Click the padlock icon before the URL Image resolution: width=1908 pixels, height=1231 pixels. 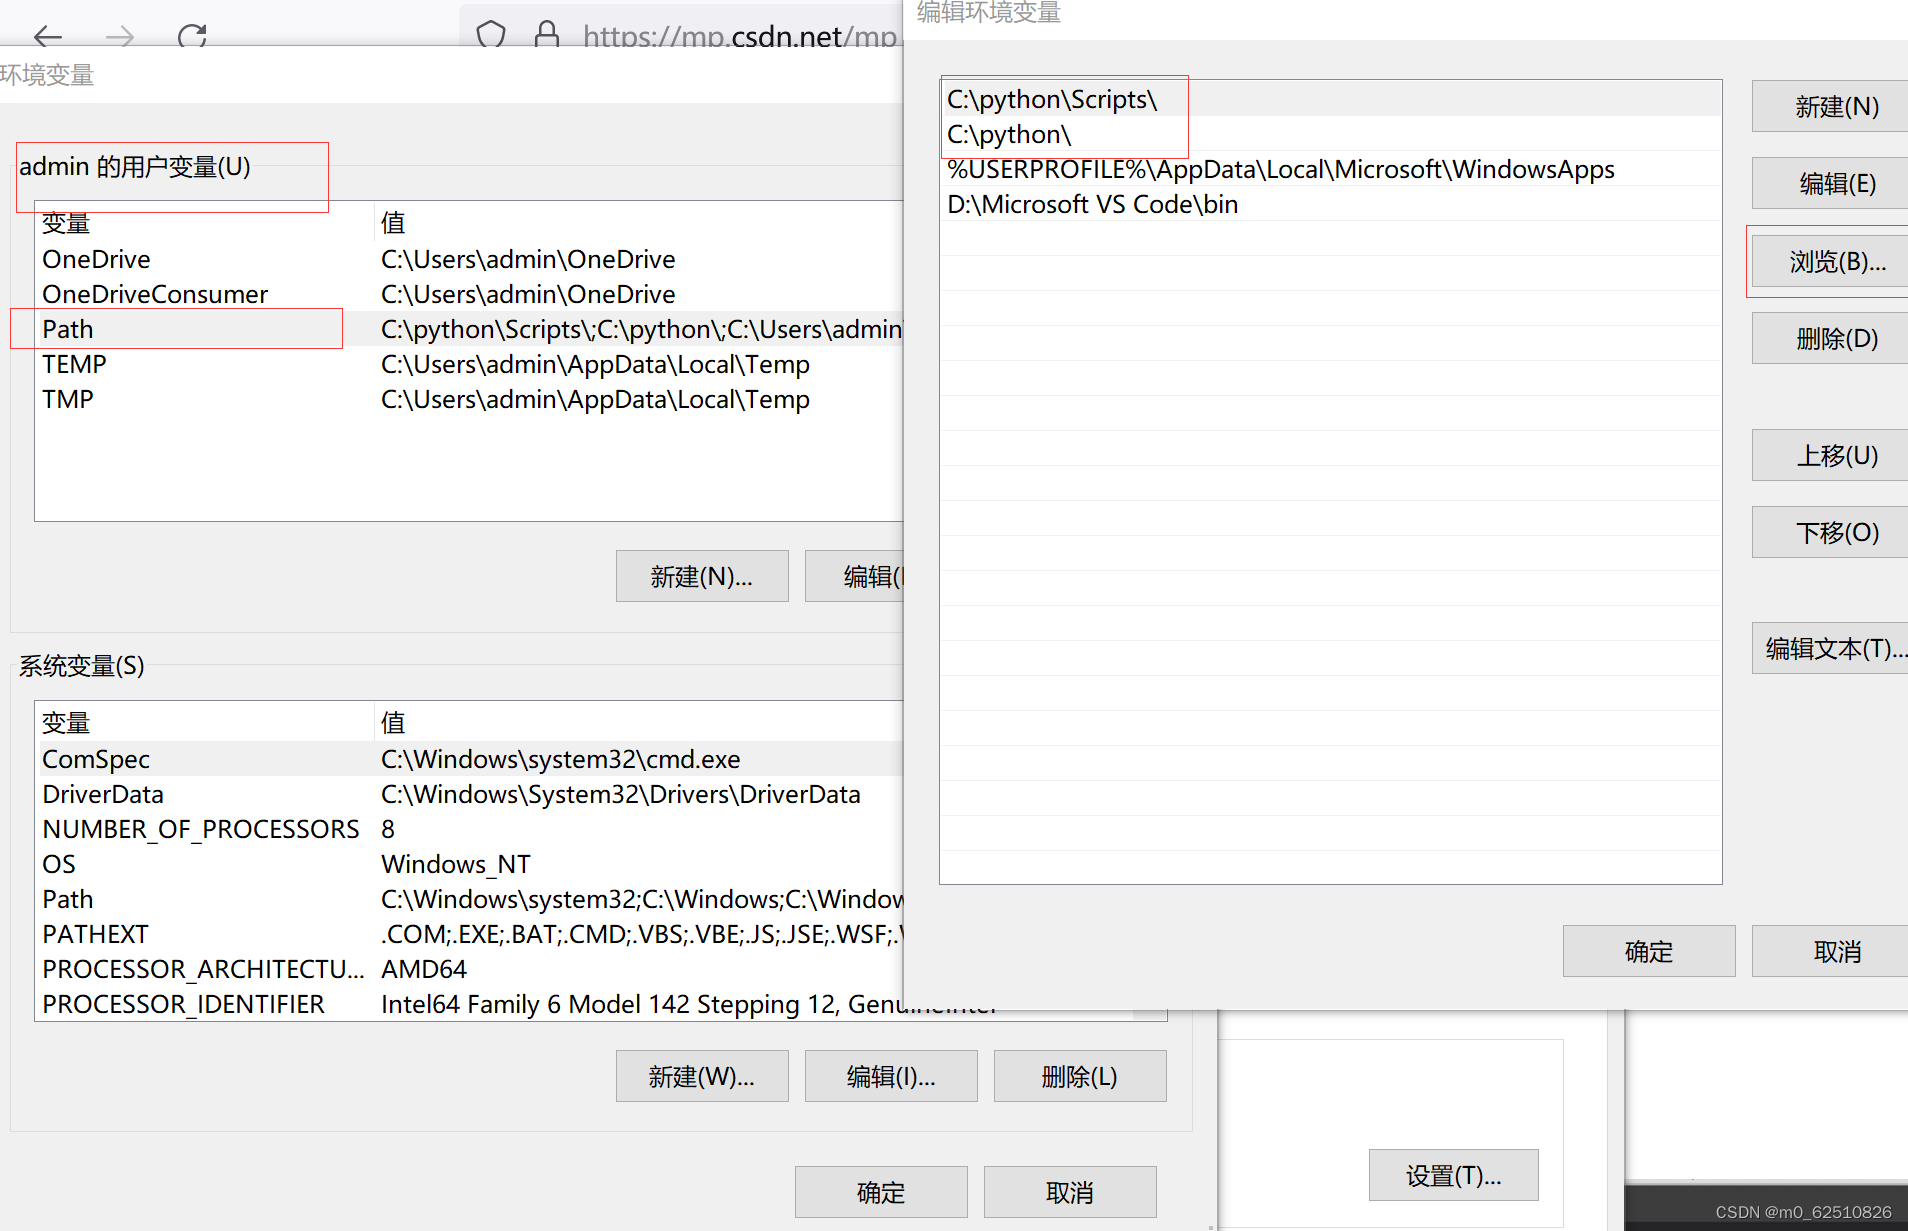coord(547,33)
